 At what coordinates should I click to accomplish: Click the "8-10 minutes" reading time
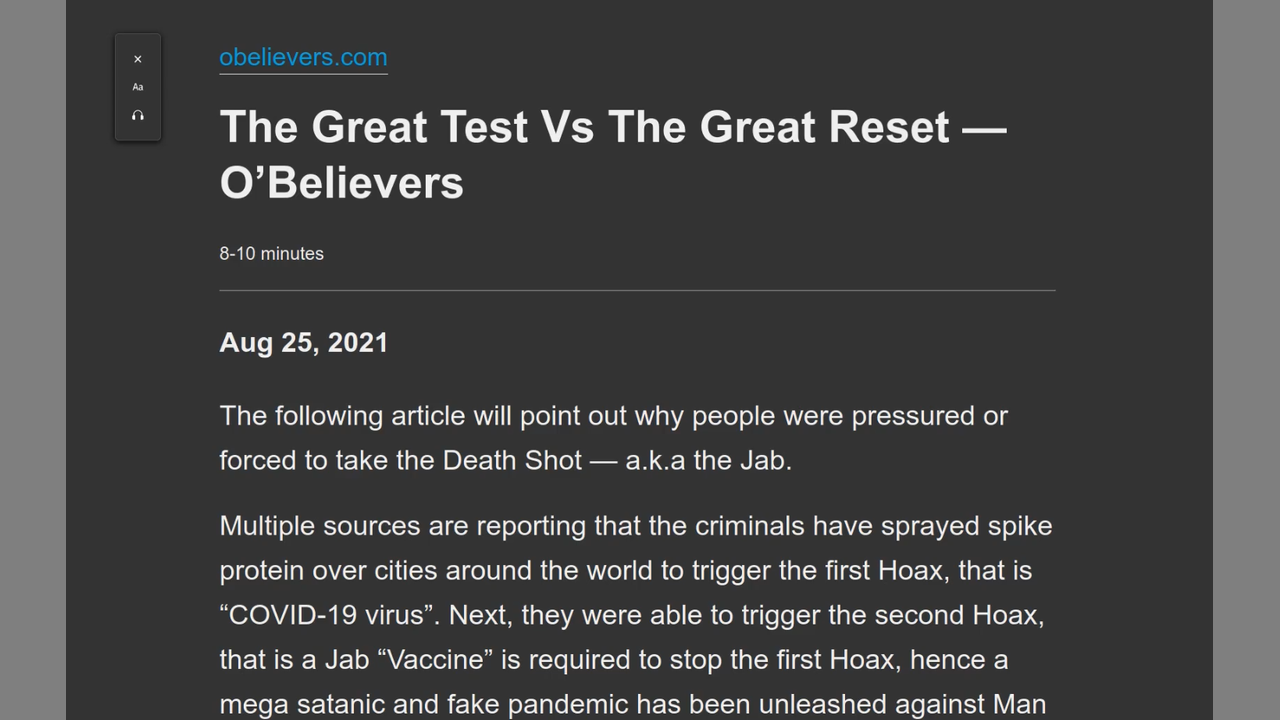pyautogui.click(x=271, y=254)
